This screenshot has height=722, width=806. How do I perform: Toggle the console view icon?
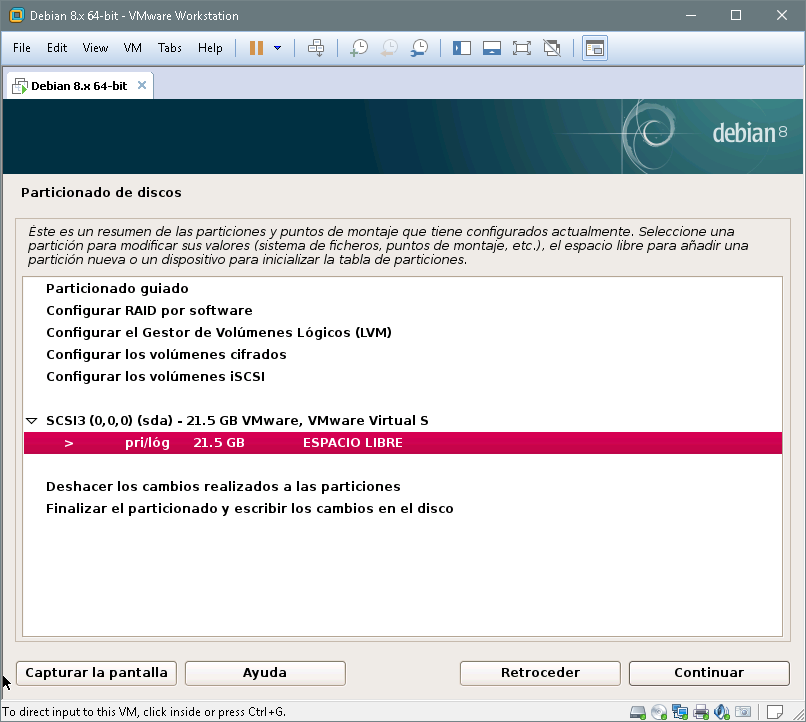click(595, 48)
